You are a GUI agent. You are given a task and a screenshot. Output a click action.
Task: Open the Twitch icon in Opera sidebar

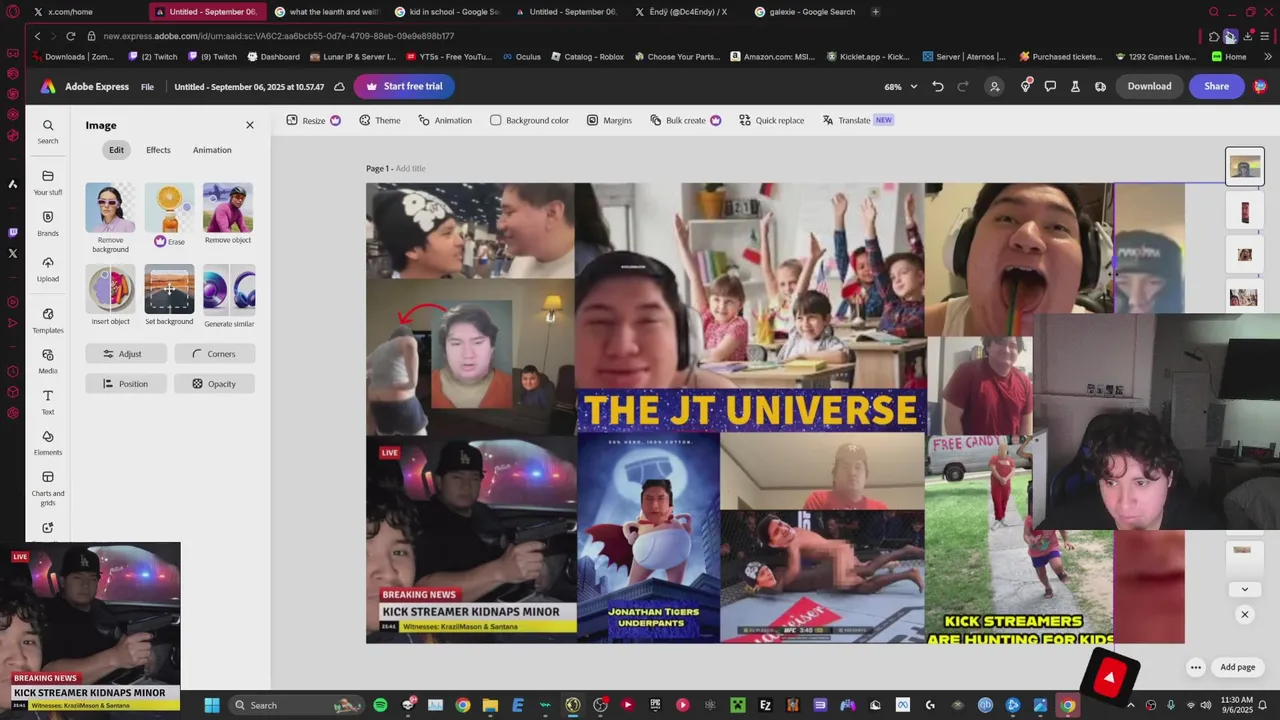[x=12, y=232]
